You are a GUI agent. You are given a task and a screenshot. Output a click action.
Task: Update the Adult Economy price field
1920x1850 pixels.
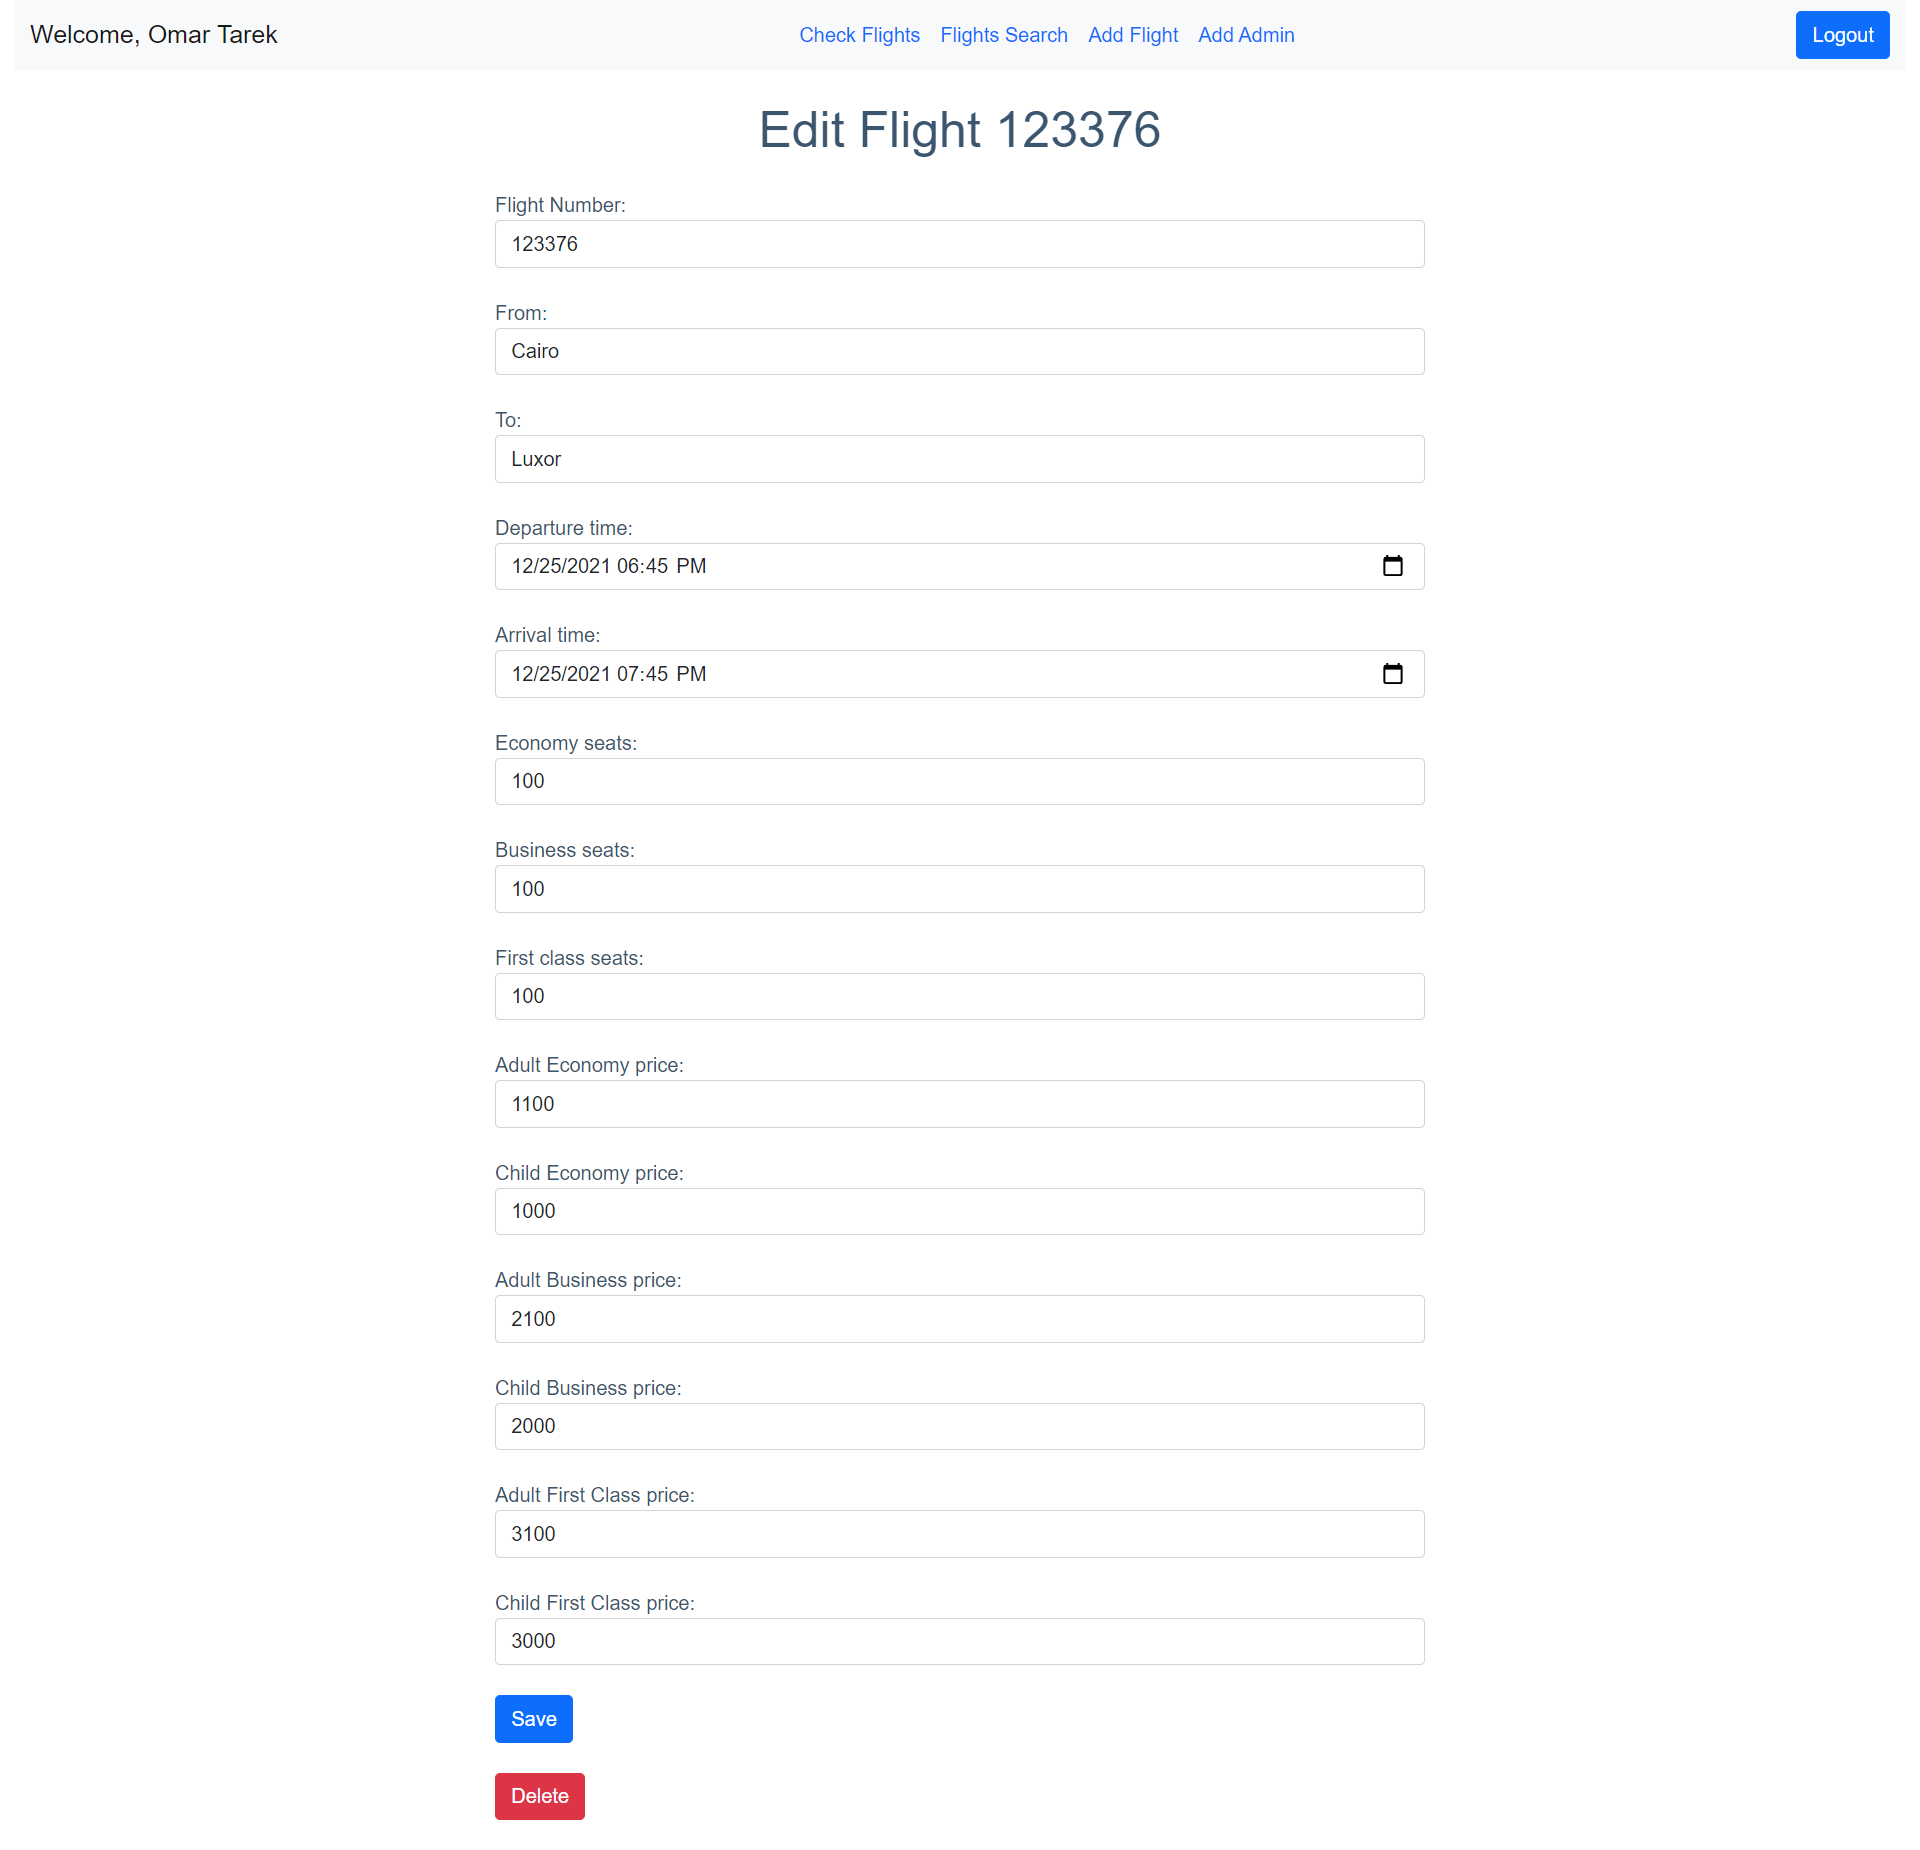click(958, 1102)
